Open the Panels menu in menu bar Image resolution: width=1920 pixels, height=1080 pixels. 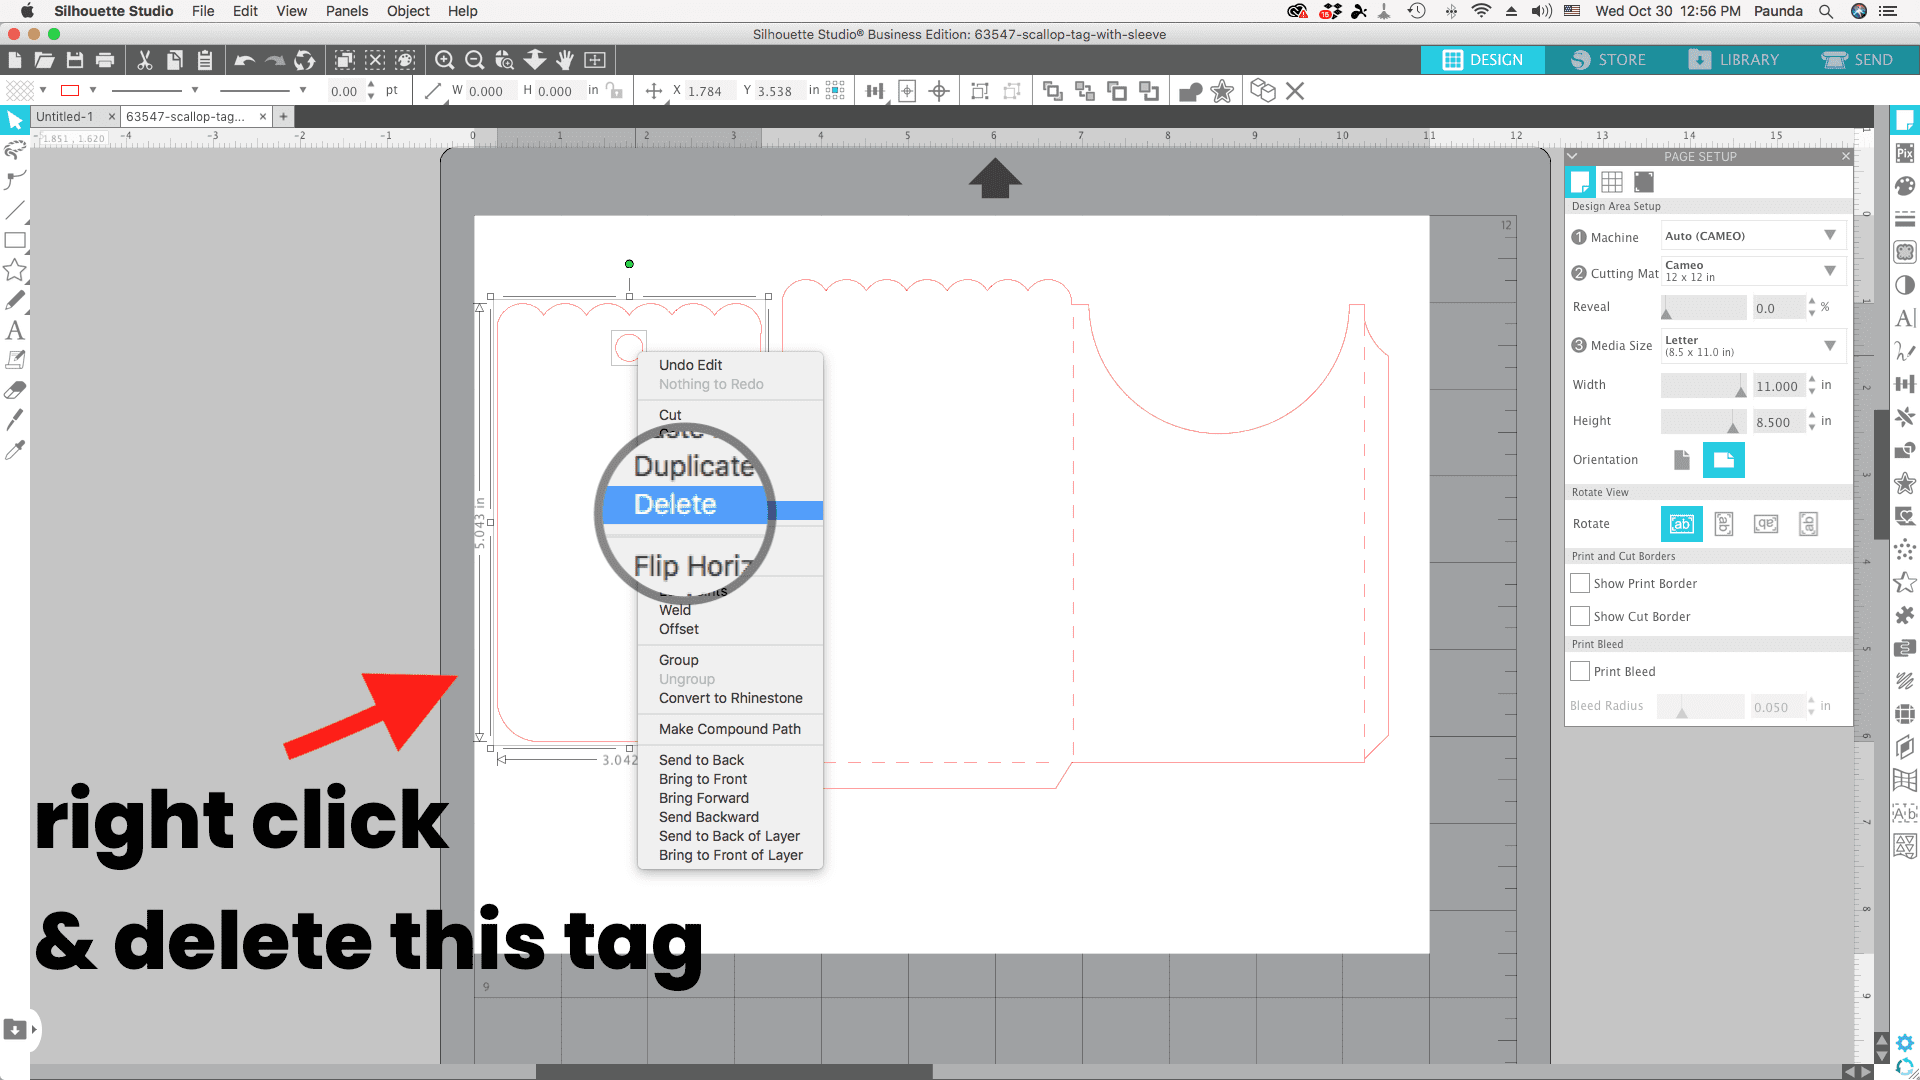point(346,11)
